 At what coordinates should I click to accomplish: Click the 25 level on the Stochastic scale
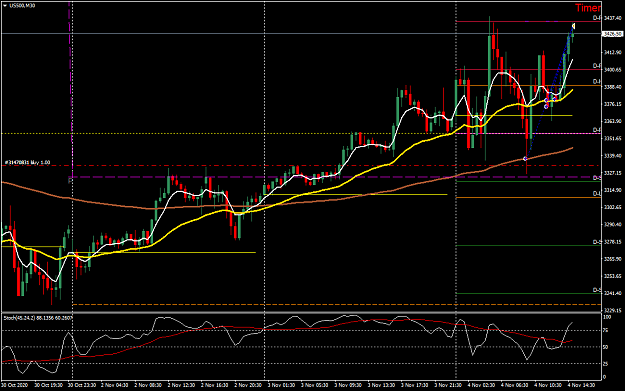[606, 363]
